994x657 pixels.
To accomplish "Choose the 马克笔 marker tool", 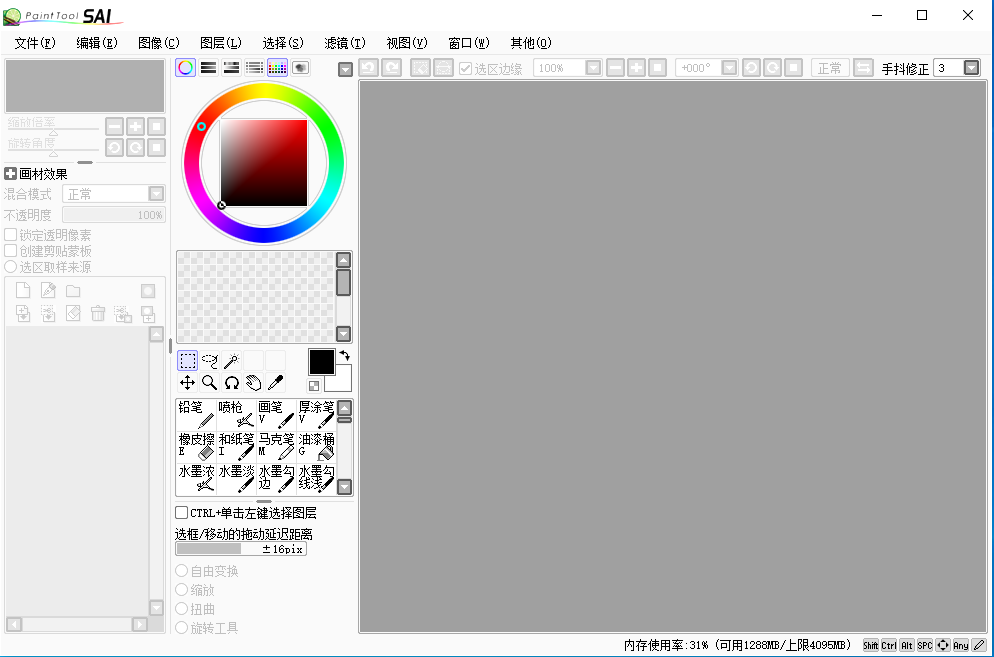I will point(276,446).
